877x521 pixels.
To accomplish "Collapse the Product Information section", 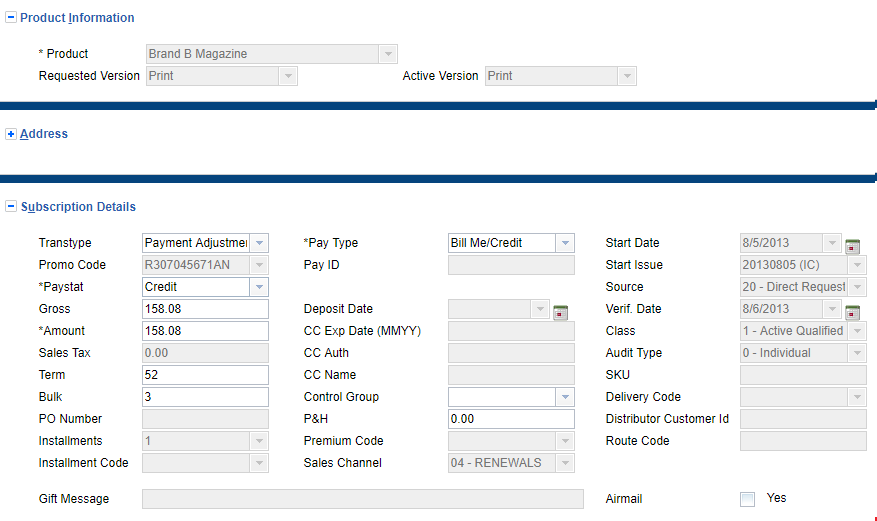I will pyautogui.click(x=11, y=18).
